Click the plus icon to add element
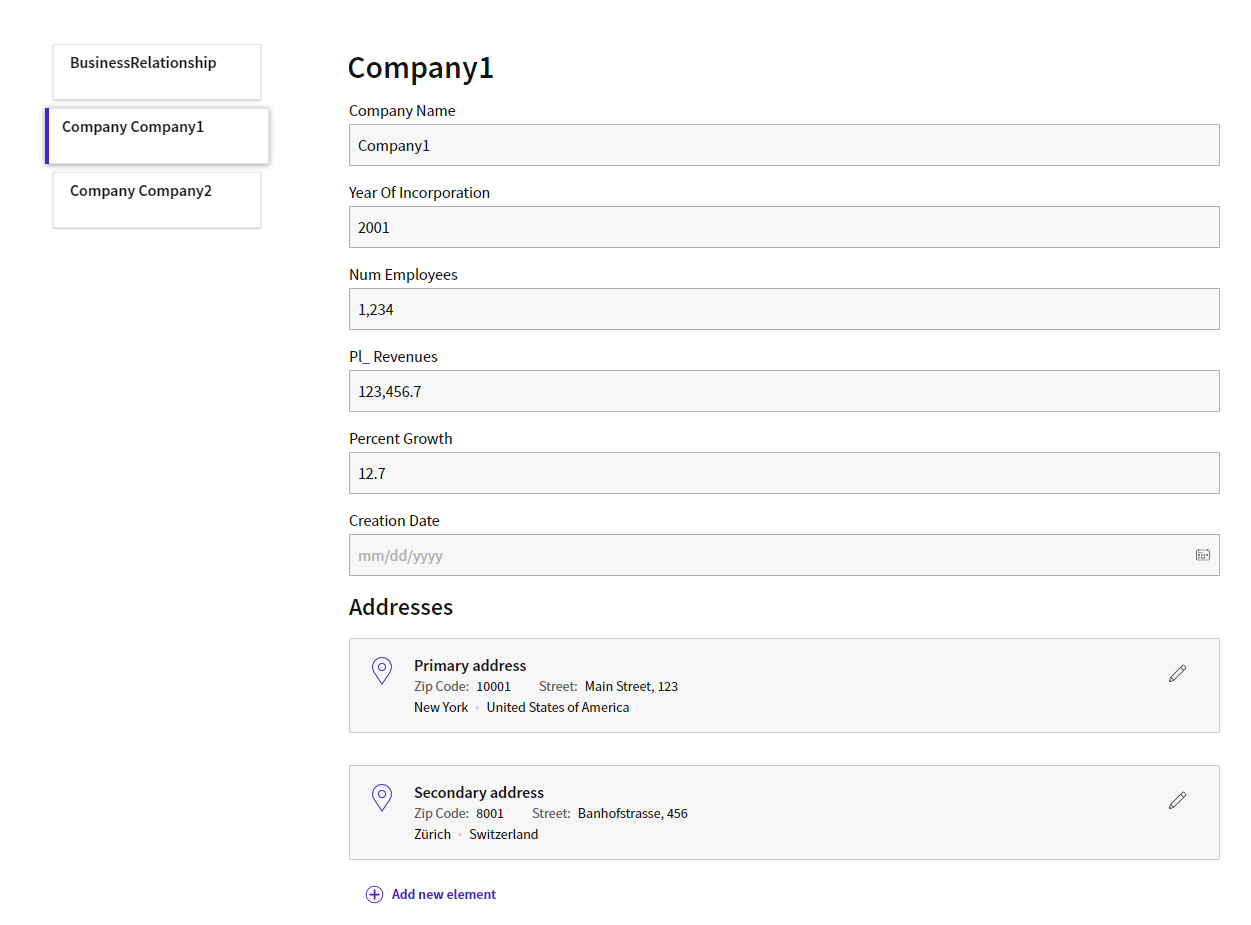The height and width of the screenshot is (925, 1251). click(x=374, y=894)
